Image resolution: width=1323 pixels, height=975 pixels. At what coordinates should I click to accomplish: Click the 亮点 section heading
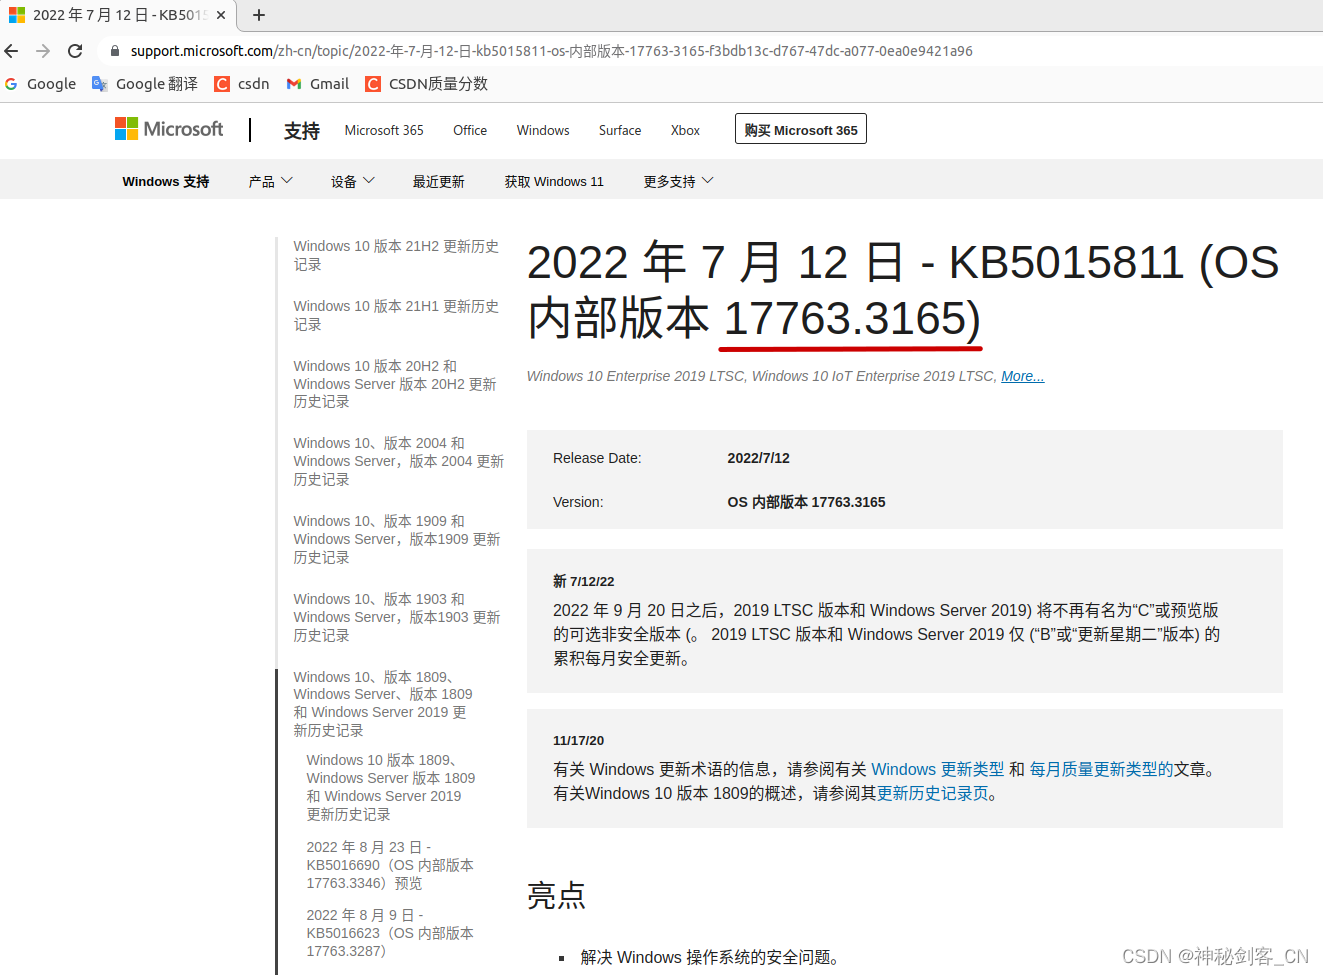coord(556,895)
